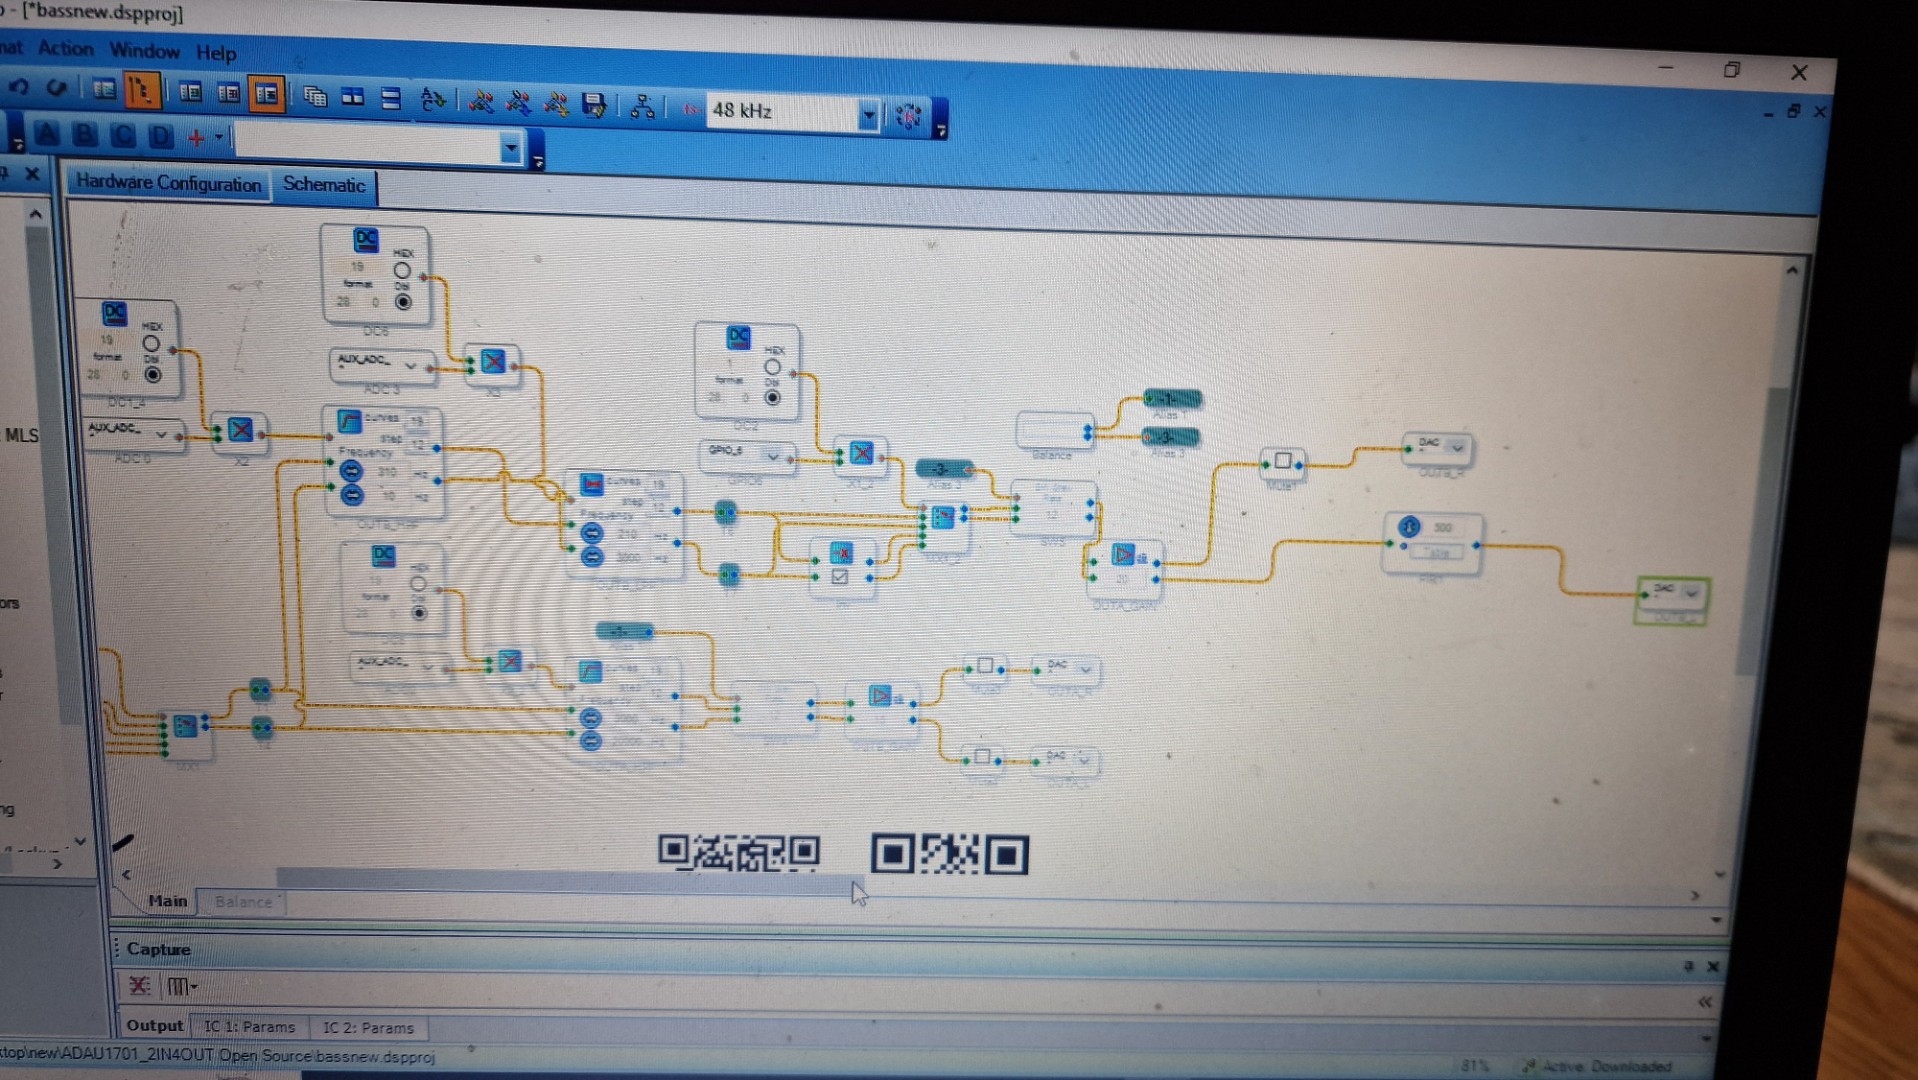
Task: Switch to the Hardware Configuration tab
Action: pos(168,183)
